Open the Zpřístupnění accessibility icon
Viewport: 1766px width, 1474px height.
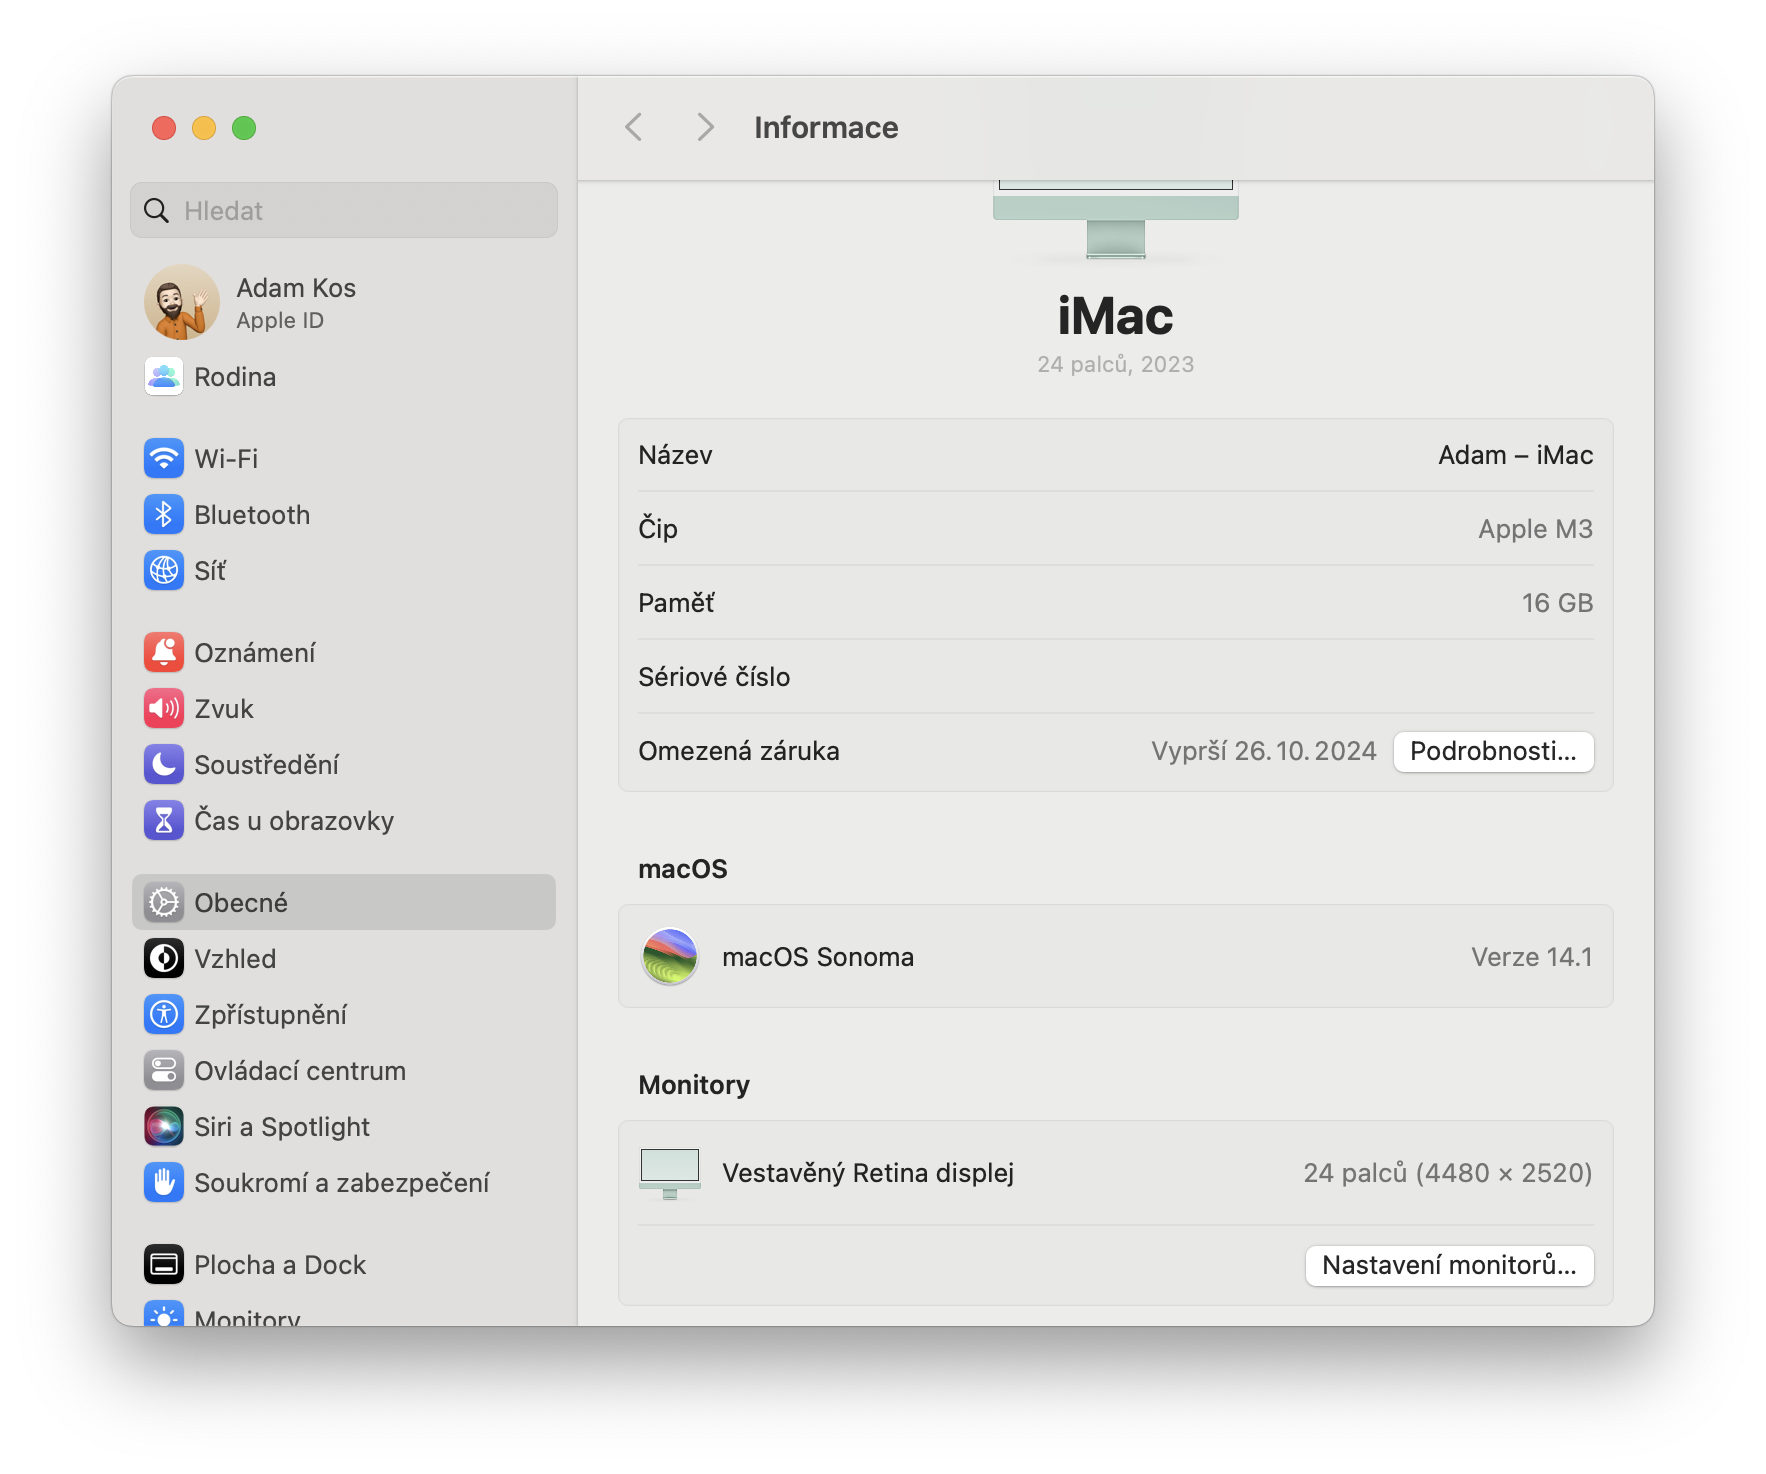[x=164, y=1015]
